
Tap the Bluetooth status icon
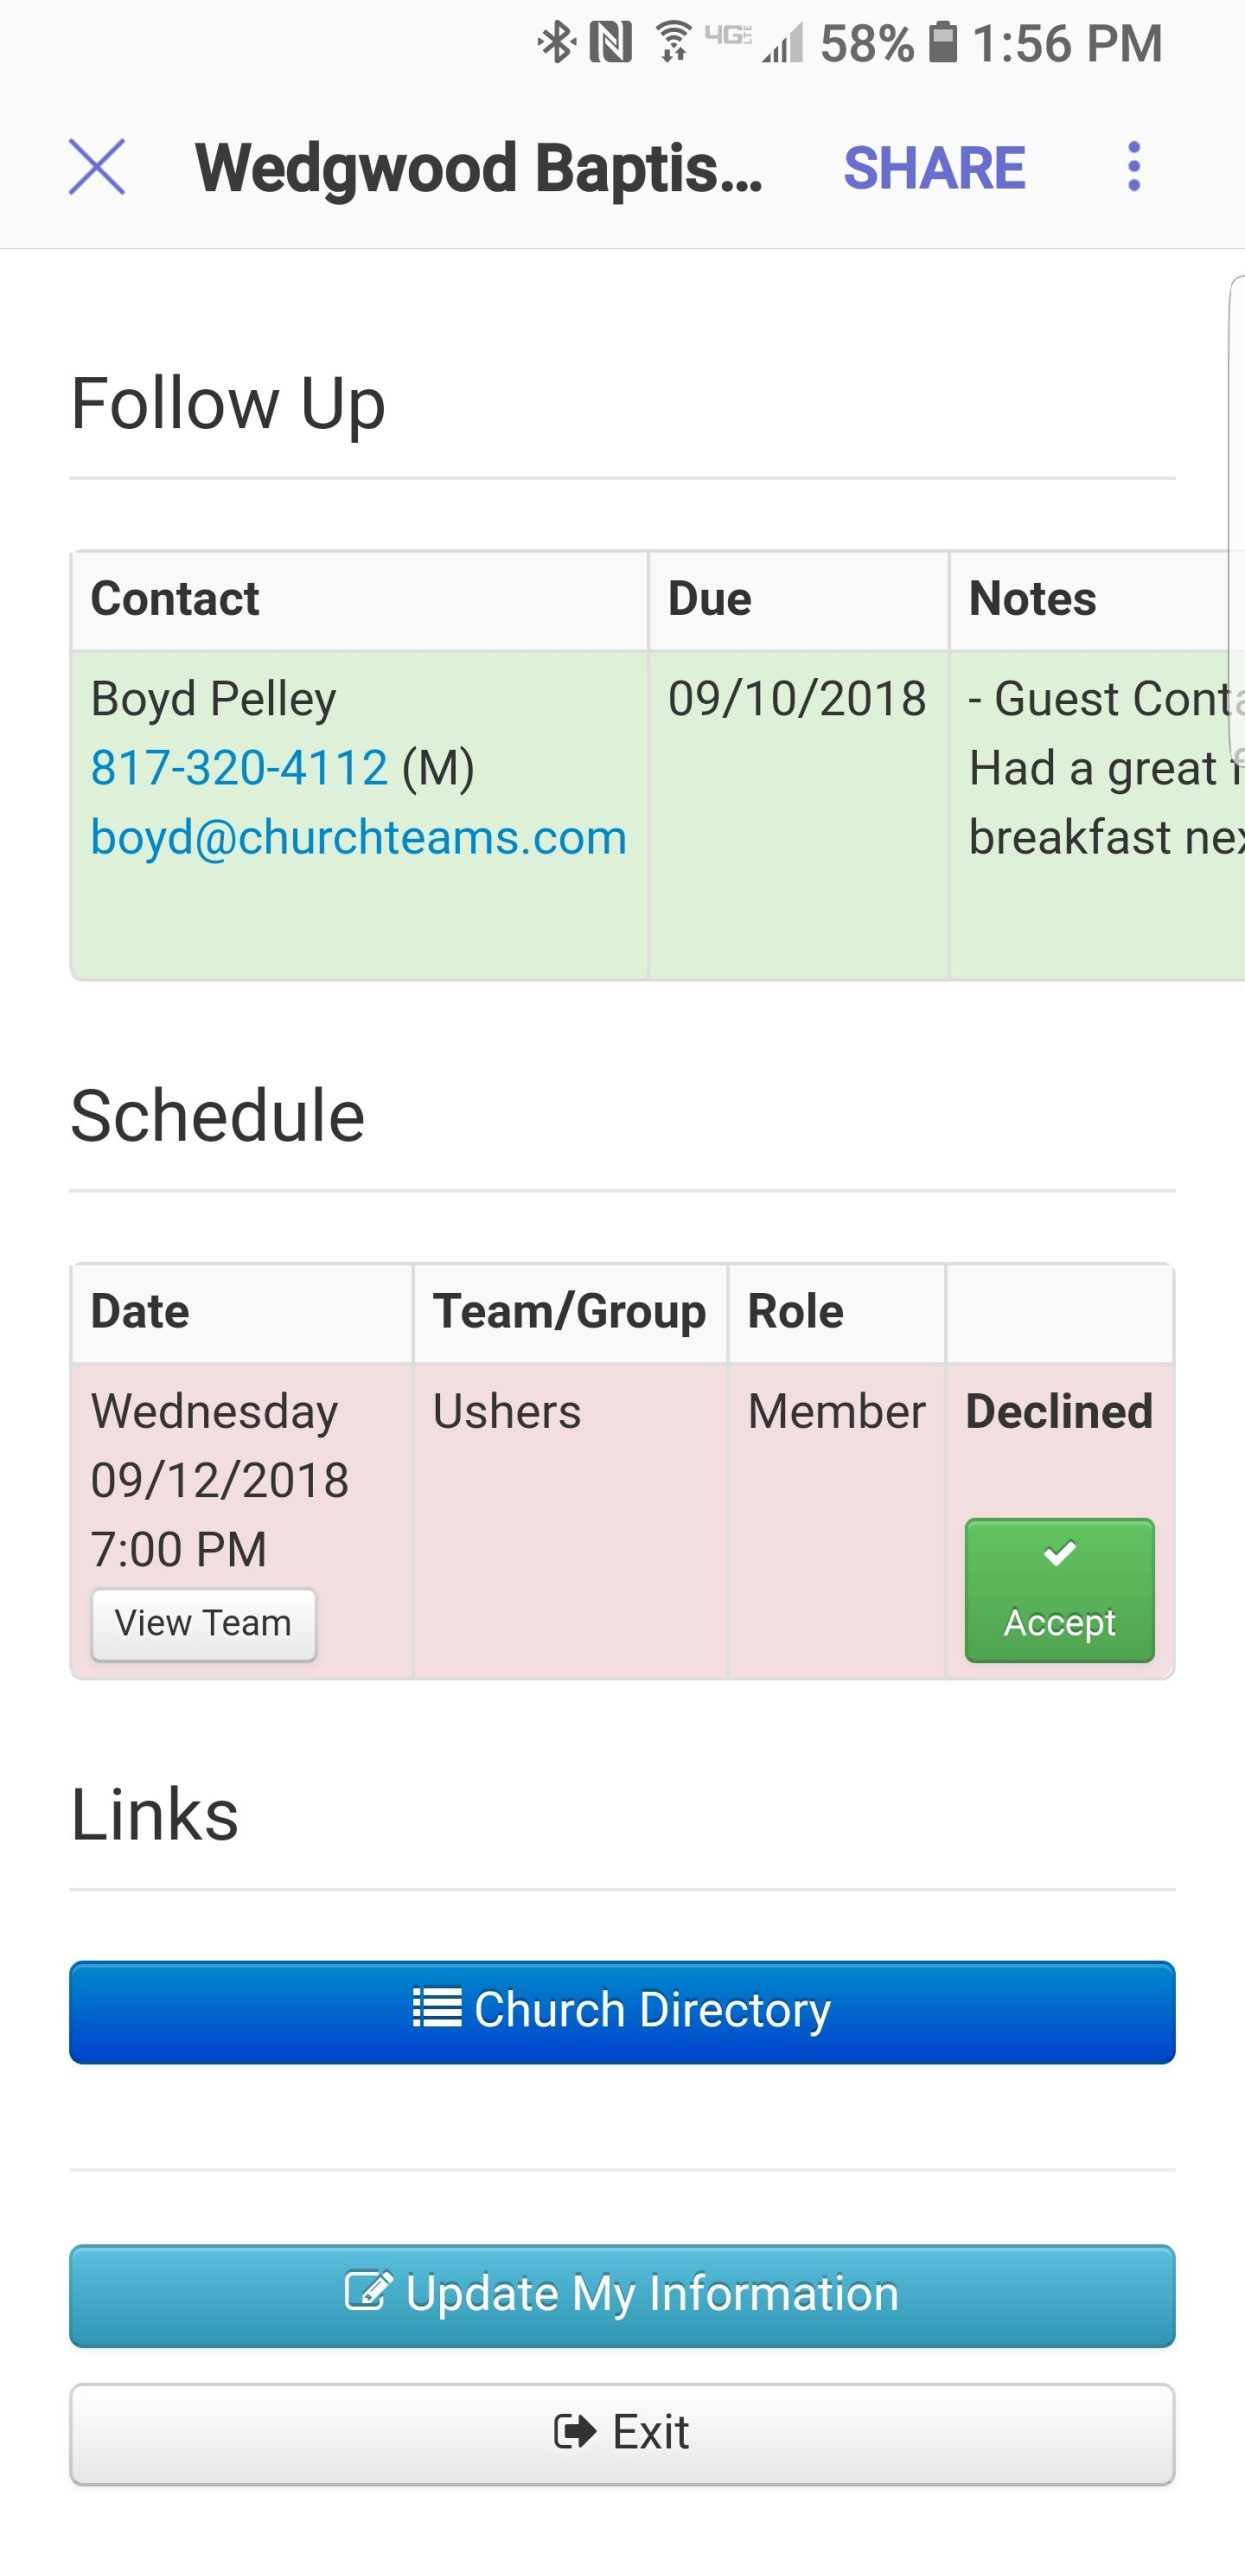pyautogui.click(x=556, y=43)
